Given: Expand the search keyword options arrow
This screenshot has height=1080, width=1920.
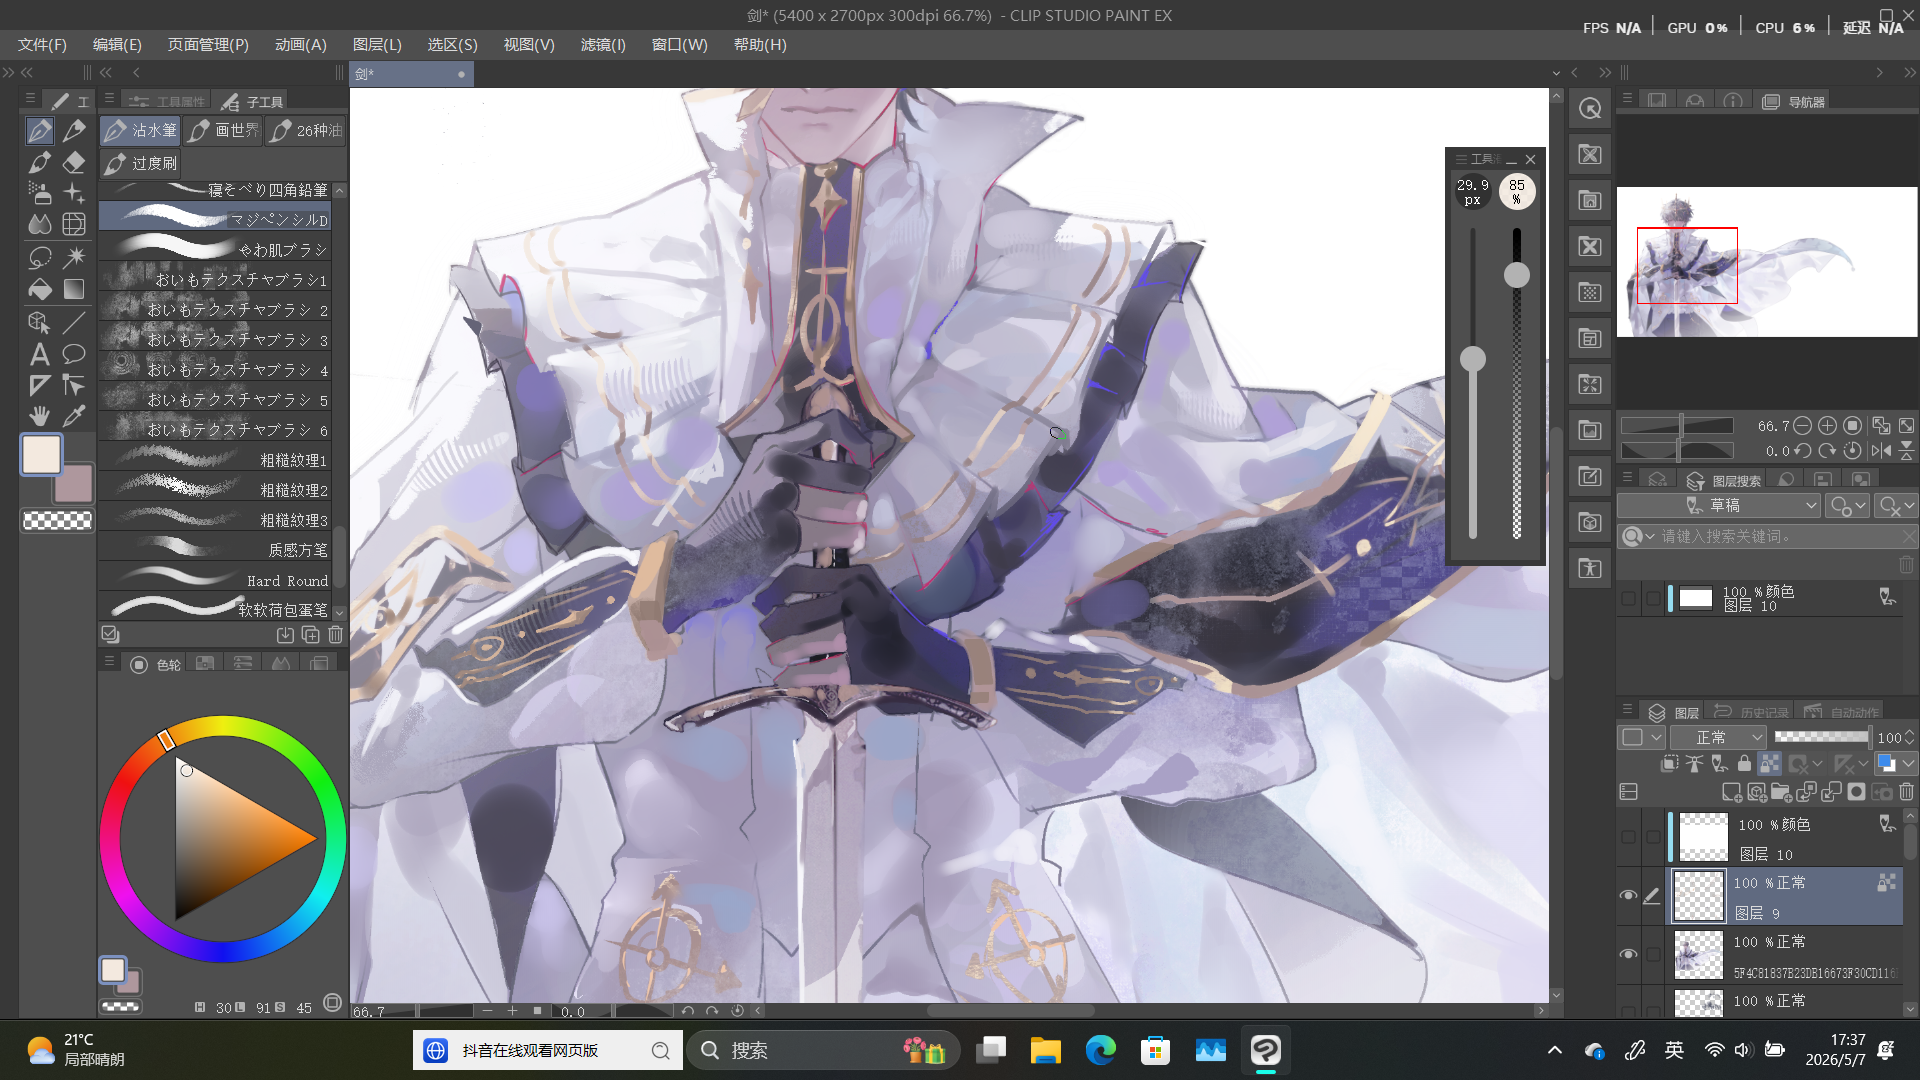Looking at the screenshot, I should click(x=1650, y=537).
